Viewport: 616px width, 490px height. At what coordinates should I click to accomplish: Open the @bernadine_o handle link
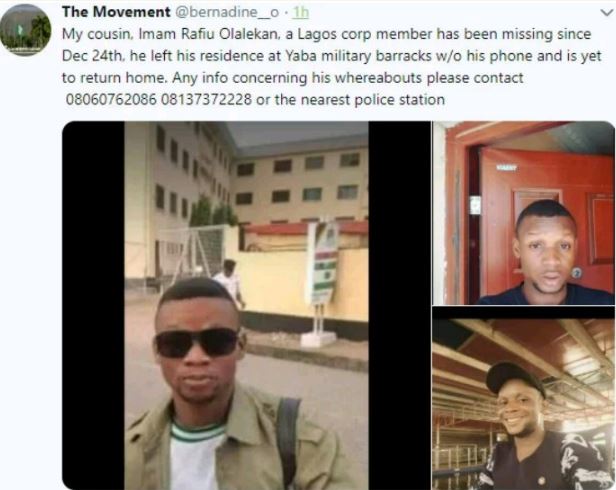(x=226, y=12)
